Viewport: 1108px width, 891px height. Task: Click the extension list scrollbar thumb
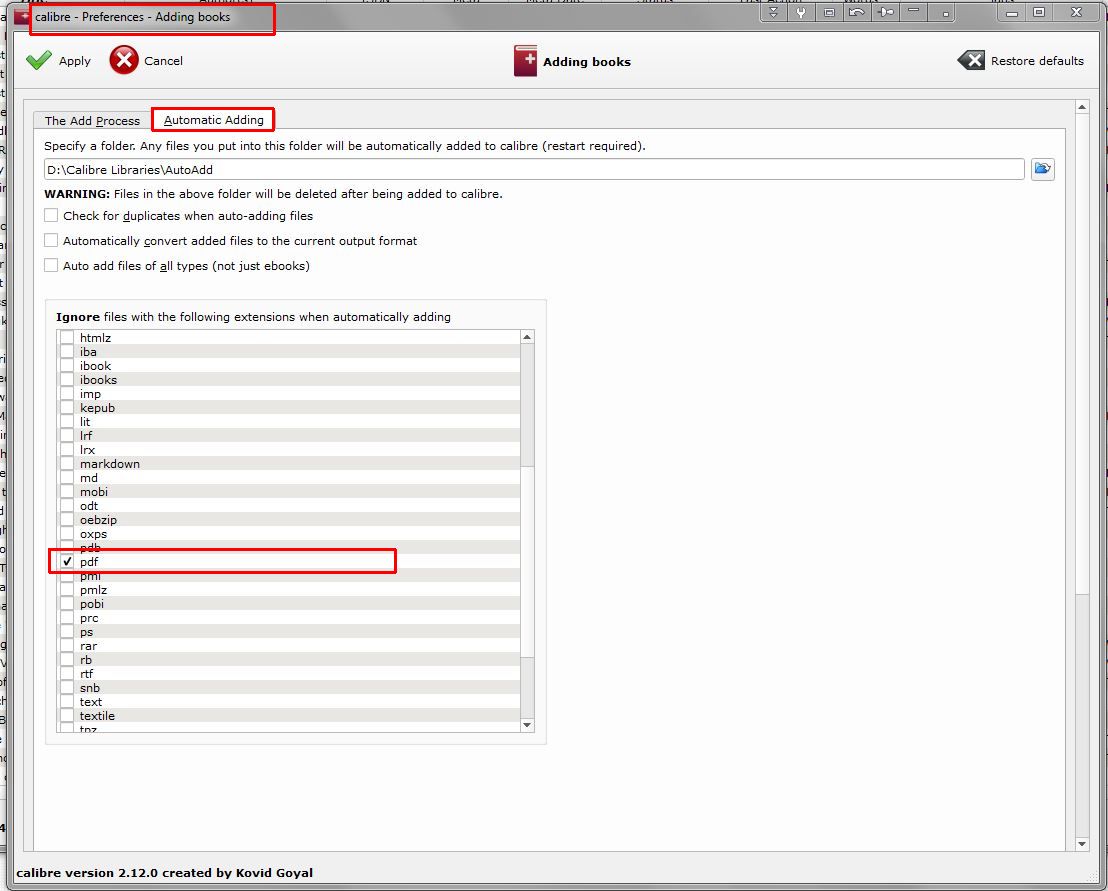pos(527,562)
